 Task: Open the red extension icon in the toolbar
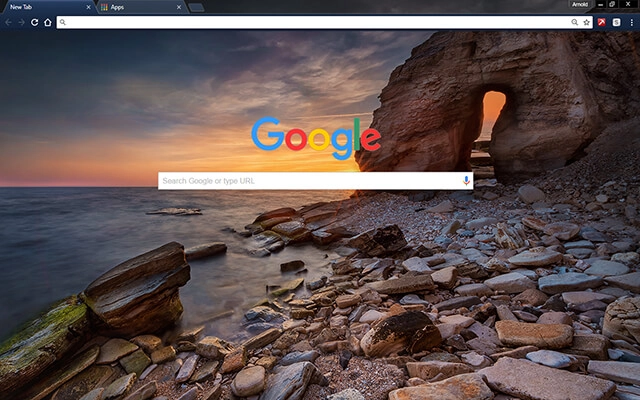pos(602,22)
